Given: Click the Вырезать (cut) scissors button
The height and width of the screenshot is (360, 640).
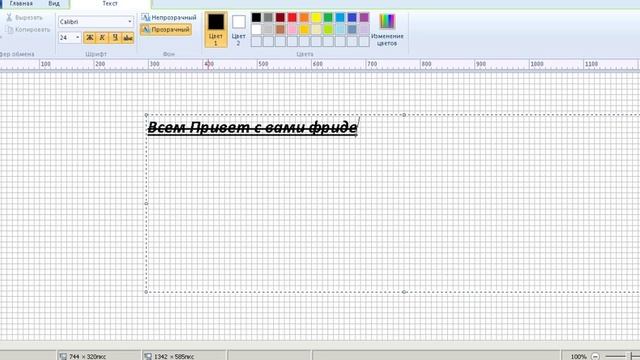Looking at the screenshot, I should (x=24, y=18).
